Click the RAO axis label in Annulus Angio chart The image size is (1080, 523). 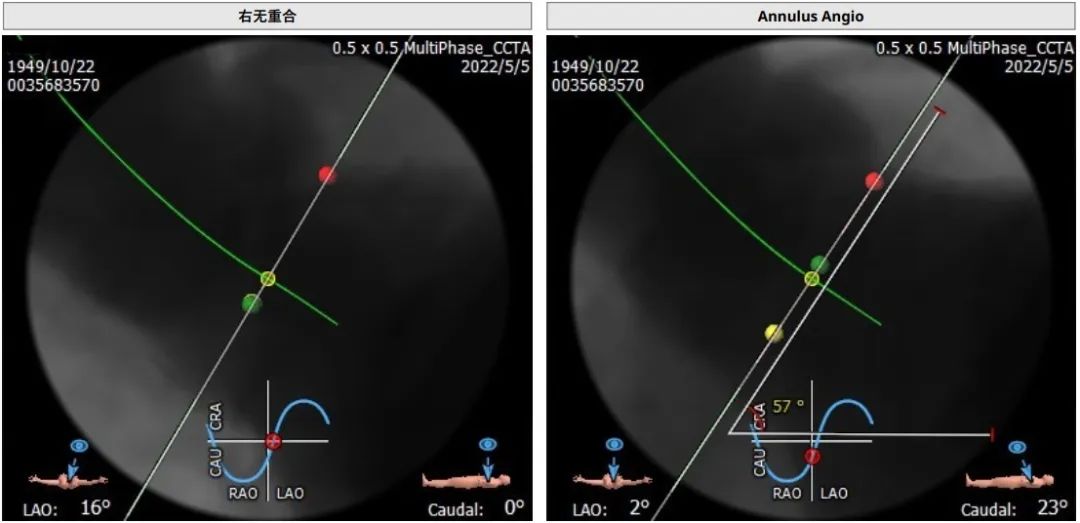(788, 493)
